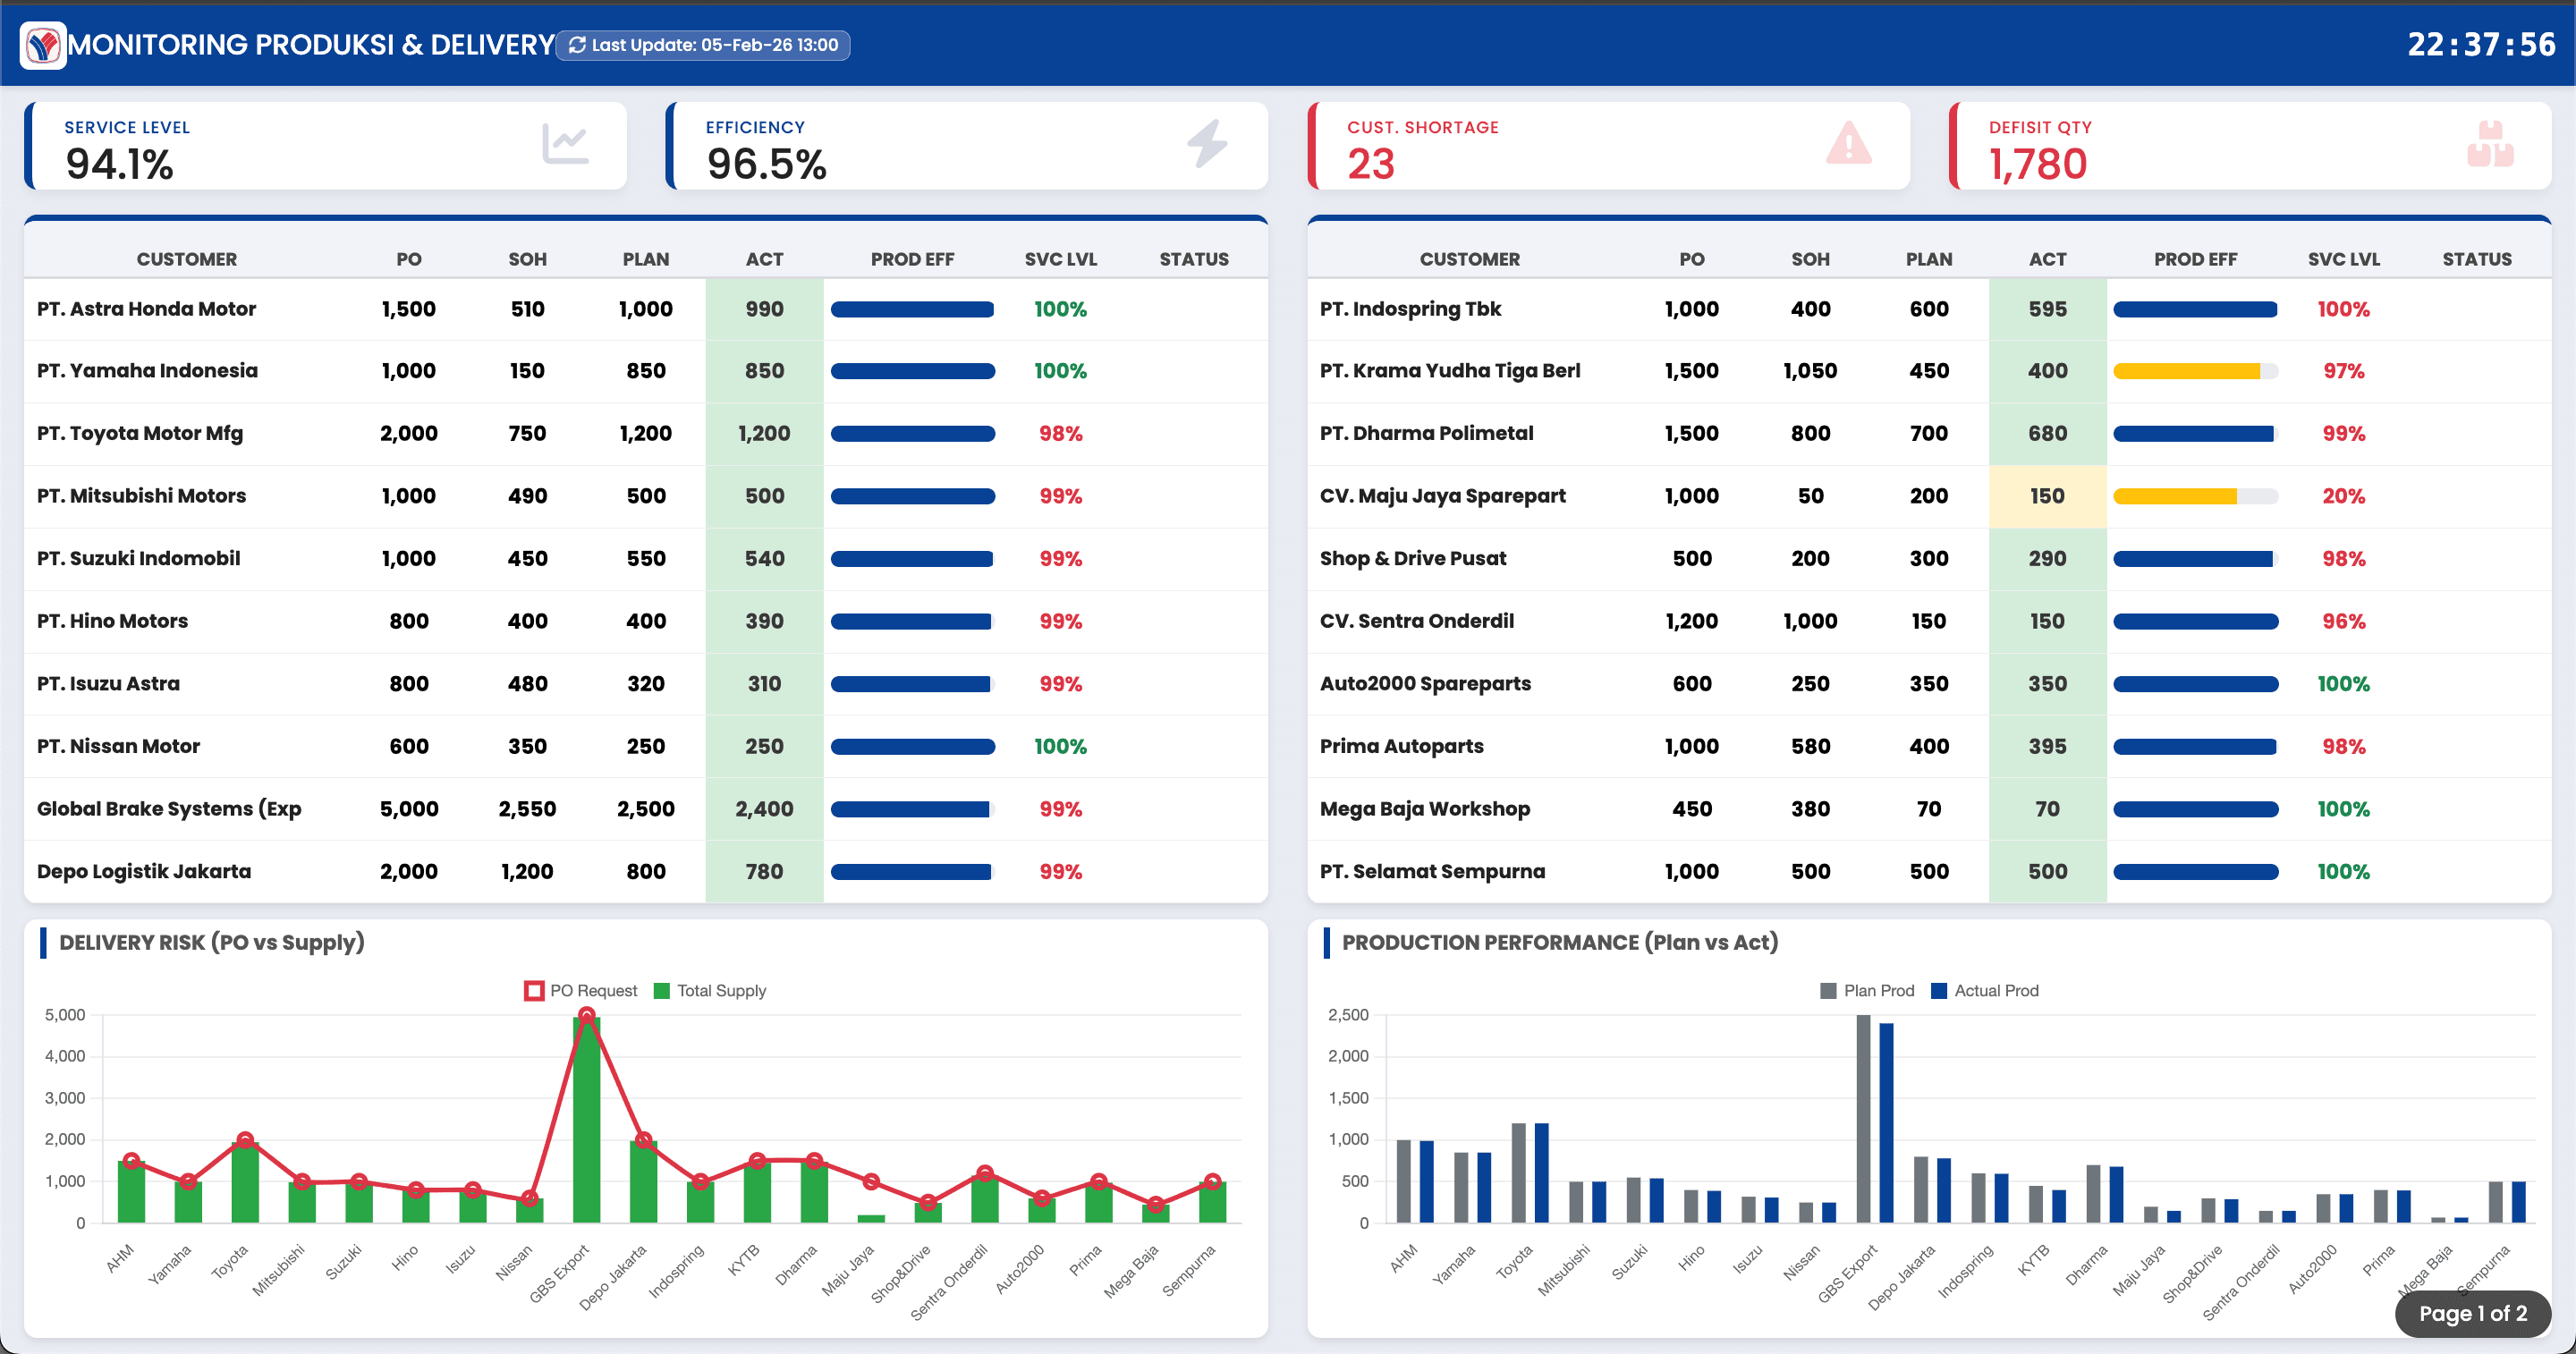Click the CV. Maju Jaya Sparepart yellow efficiency bar
Image resolution: width=2576 pixels, height=1354 pixels.
click(x=2175, y=496)
